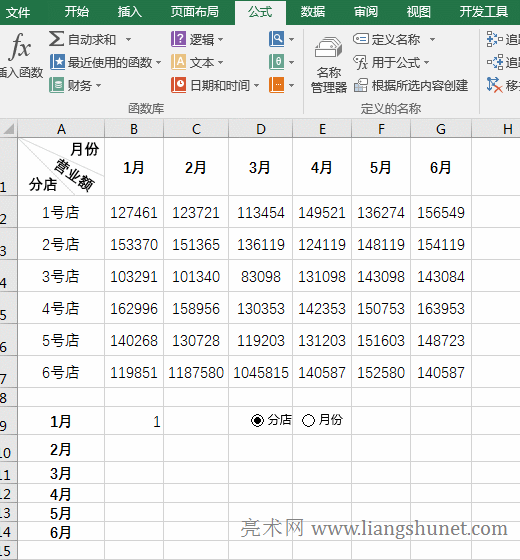Viewport: 520px width, 560px height.
Task: Select the 月份 radio button
Action: [308, 420]
